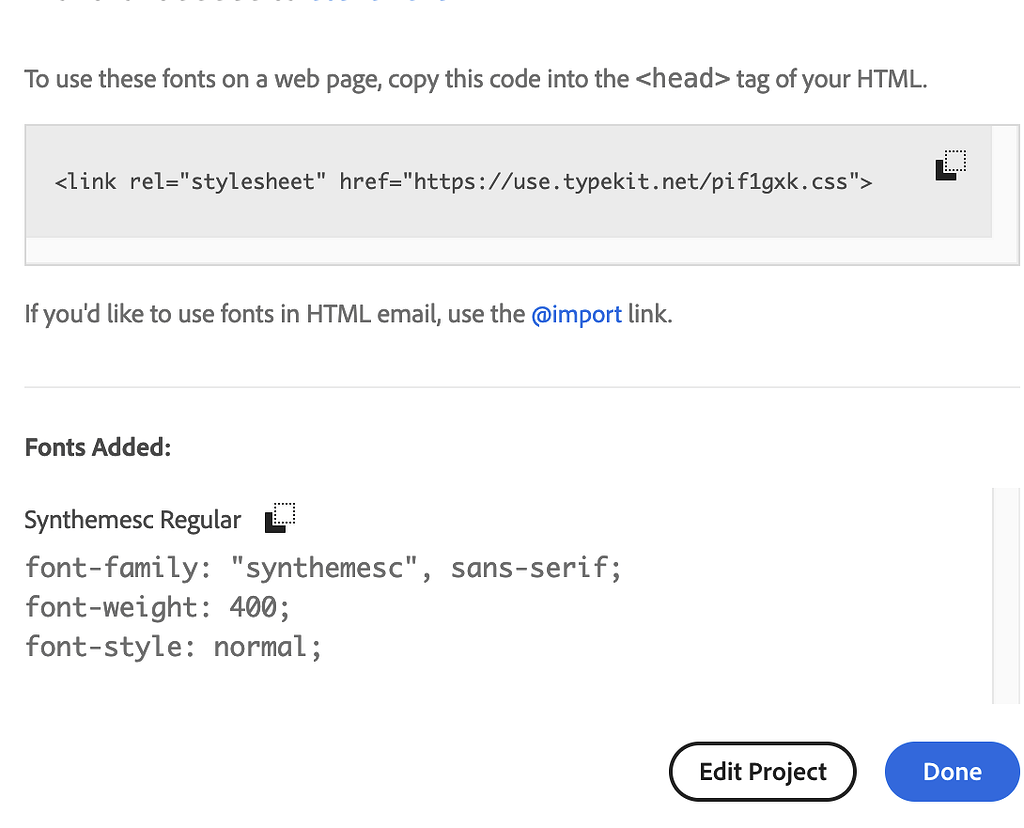Click the Edit Project button

click(762, 771)
